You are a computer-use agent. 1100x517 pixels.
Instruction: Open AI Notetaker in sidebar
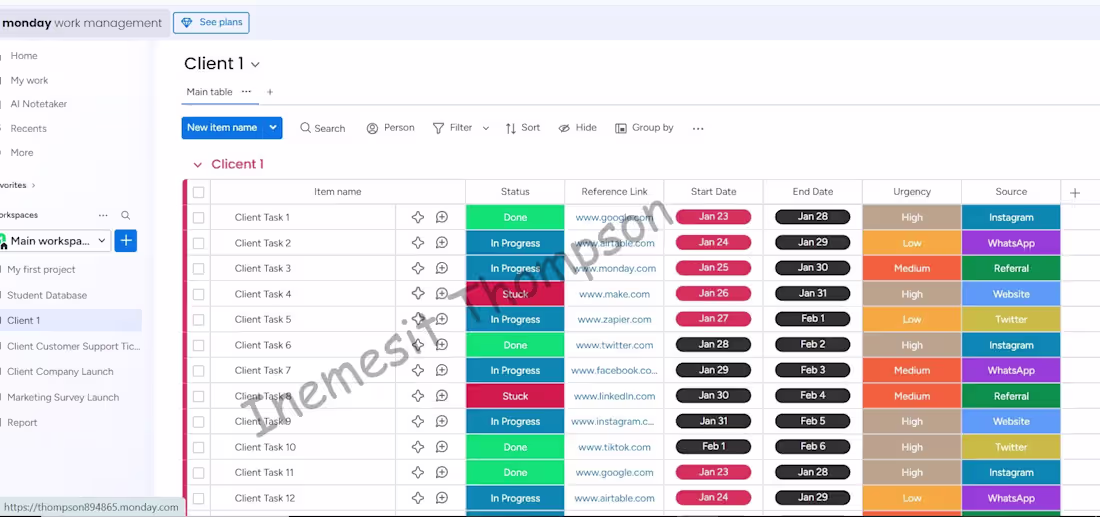pos(39,104)
